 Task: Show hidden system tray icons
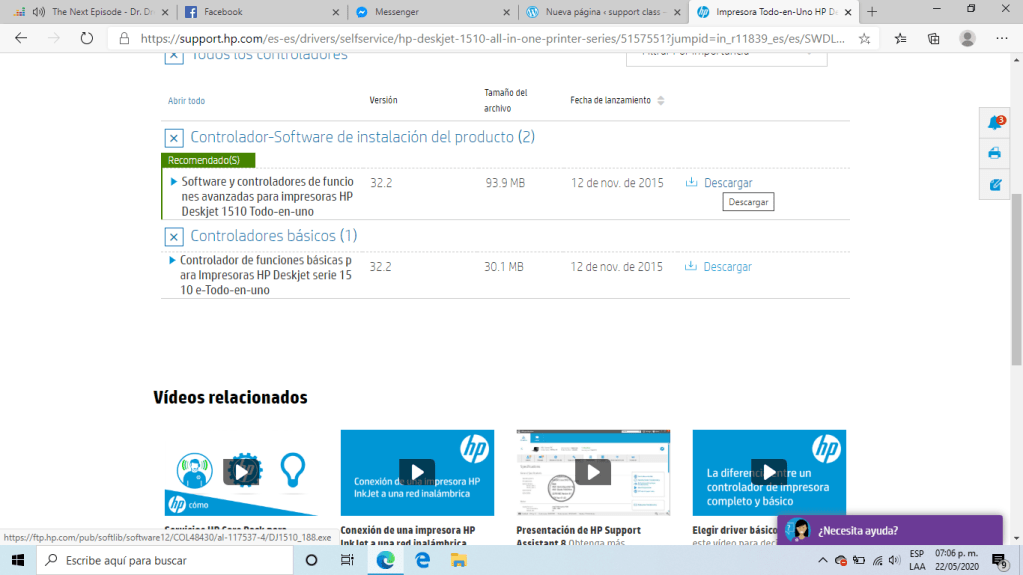(823, 560)
